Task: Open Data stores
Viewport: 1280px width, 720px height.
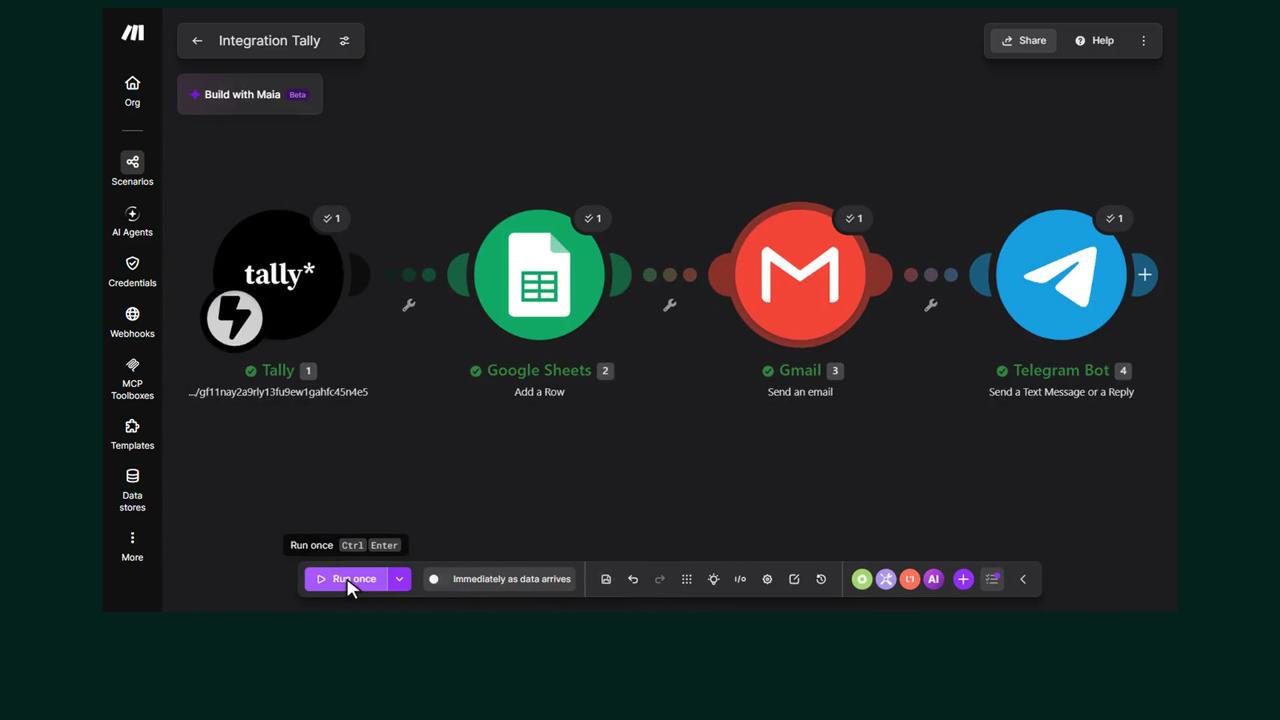Action: pos(132,490)
